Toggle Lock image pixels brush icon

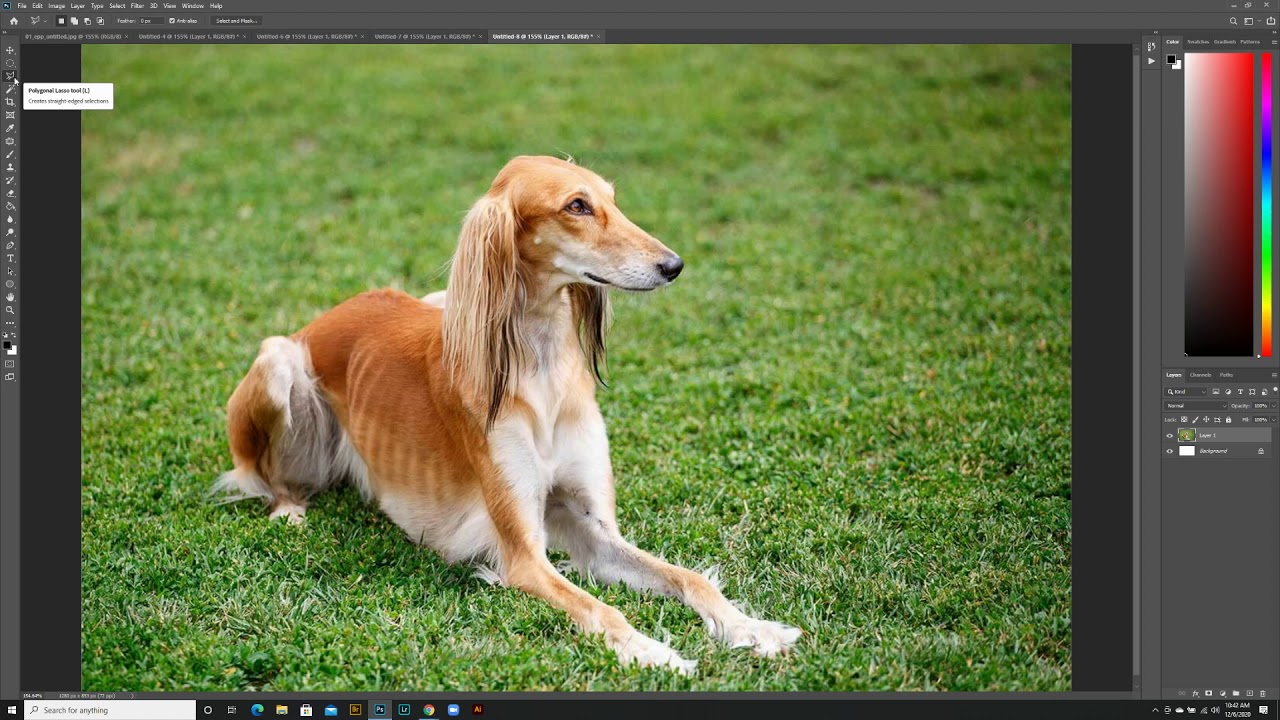[1195, 419]
